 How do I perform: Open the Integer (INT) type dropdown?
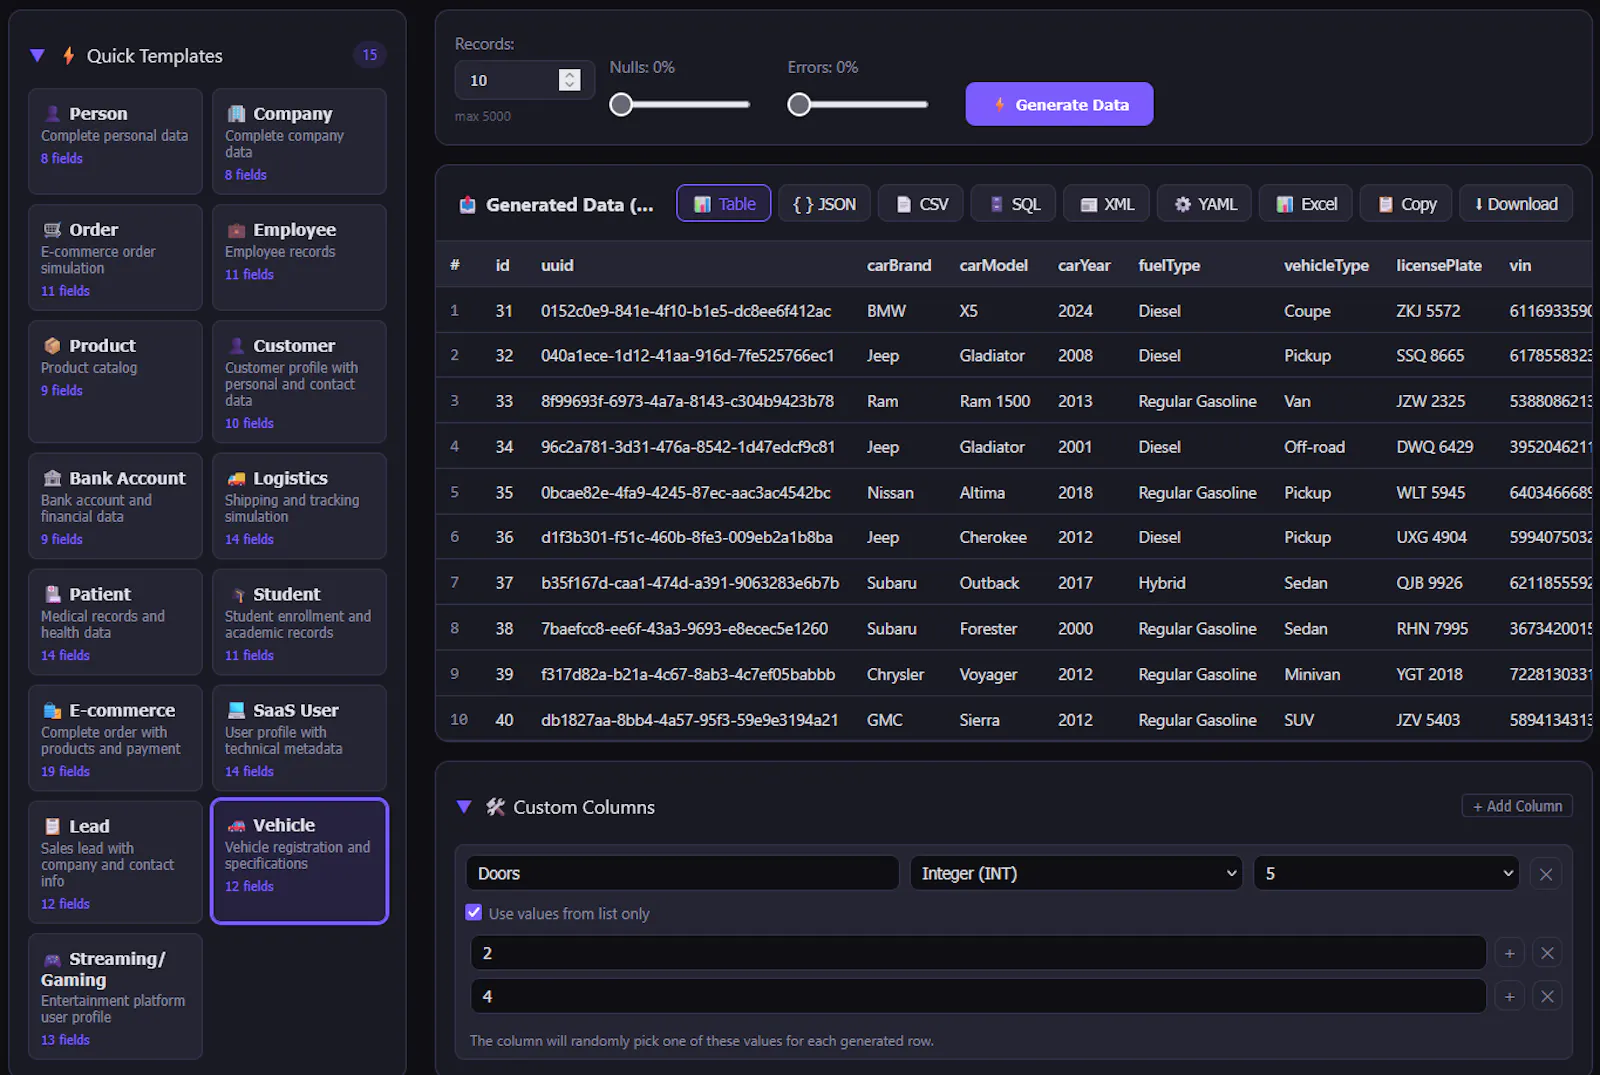pyautogui.click(x=1076, y=873)
